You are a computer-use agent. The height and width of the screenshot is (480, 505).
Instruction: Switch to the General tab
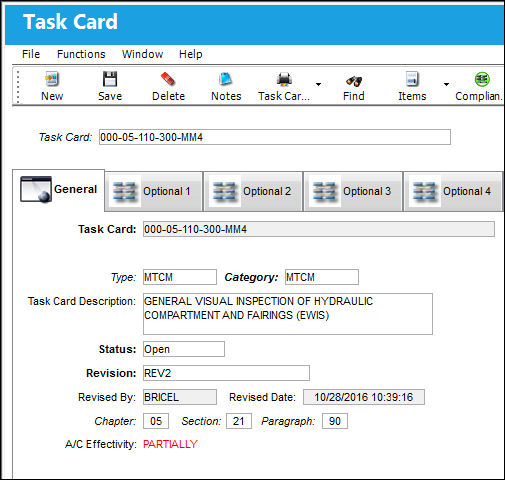pyautogui.click(x=59, y=190)
